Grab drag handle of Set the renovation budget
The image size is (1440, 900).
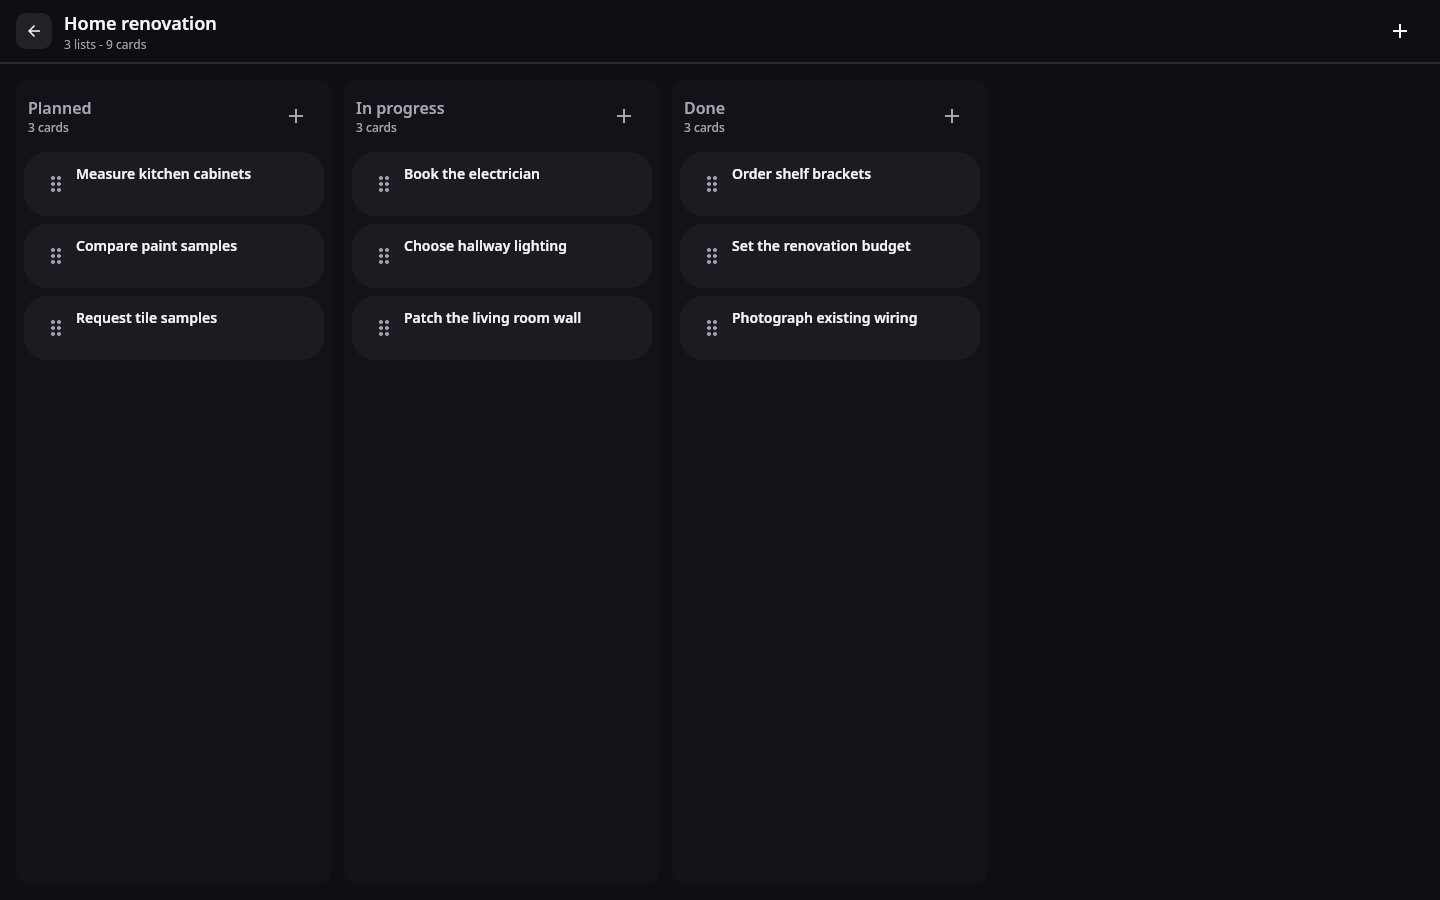[712, 256]
